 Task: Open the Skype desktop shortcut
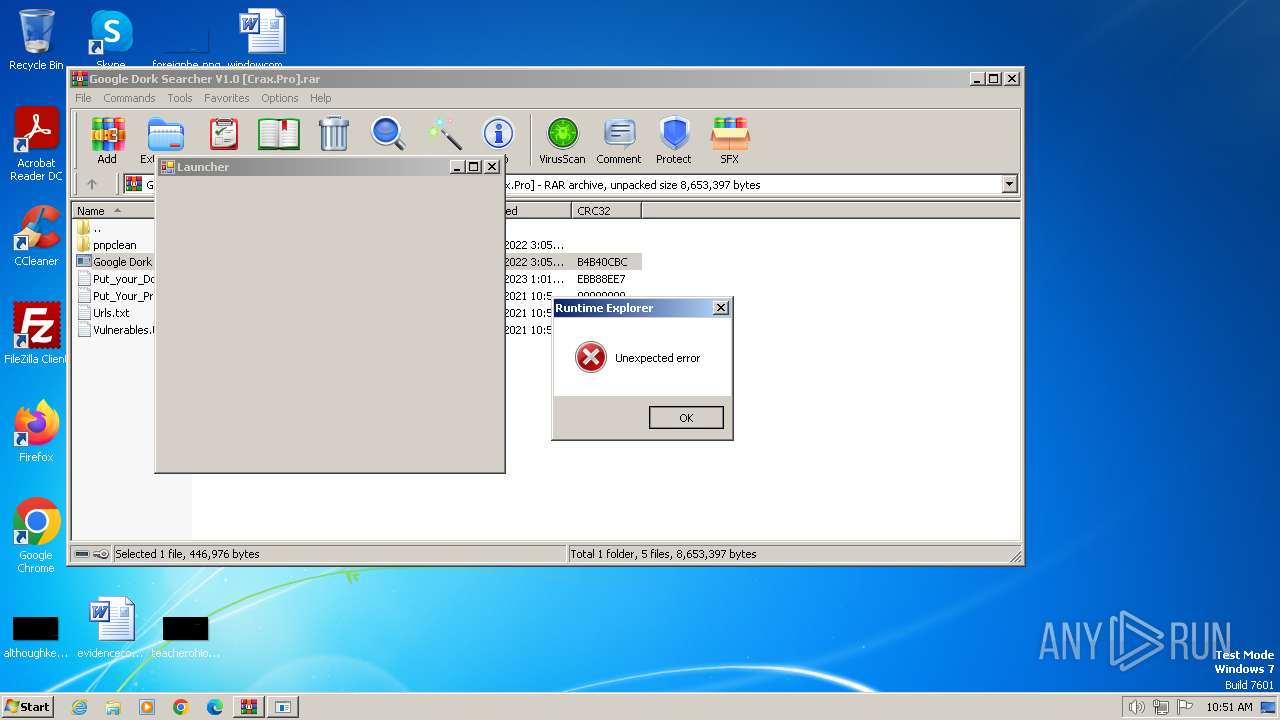[x=111, y=38]
